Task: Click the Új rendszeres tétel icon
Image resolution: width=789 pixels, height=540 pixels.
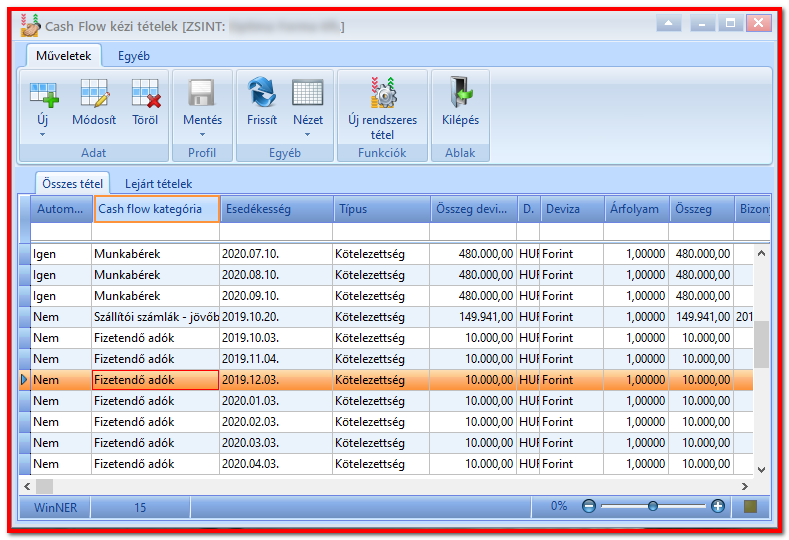Action: [383, 93]
